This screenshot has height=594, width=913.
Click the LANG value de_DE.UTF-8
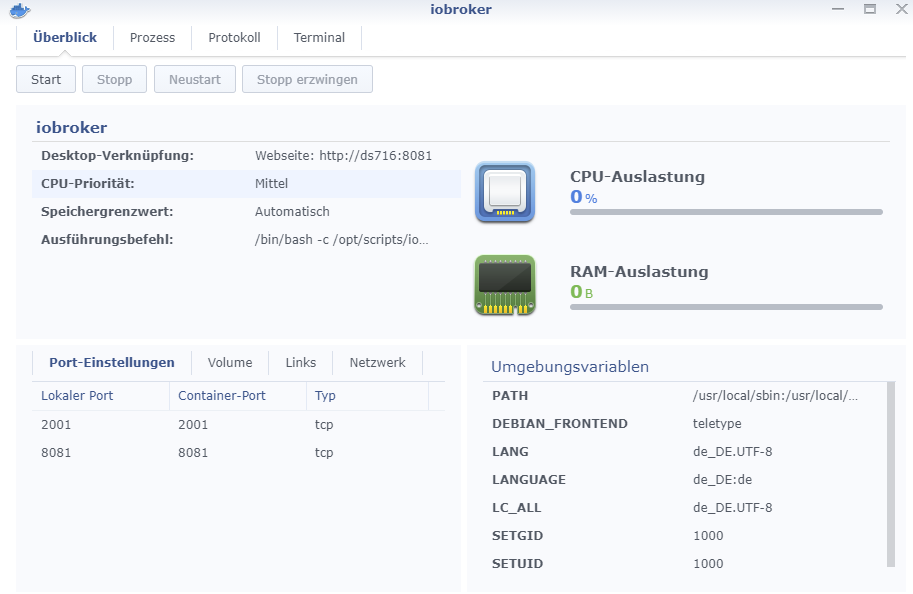click(x=732, y=452)
